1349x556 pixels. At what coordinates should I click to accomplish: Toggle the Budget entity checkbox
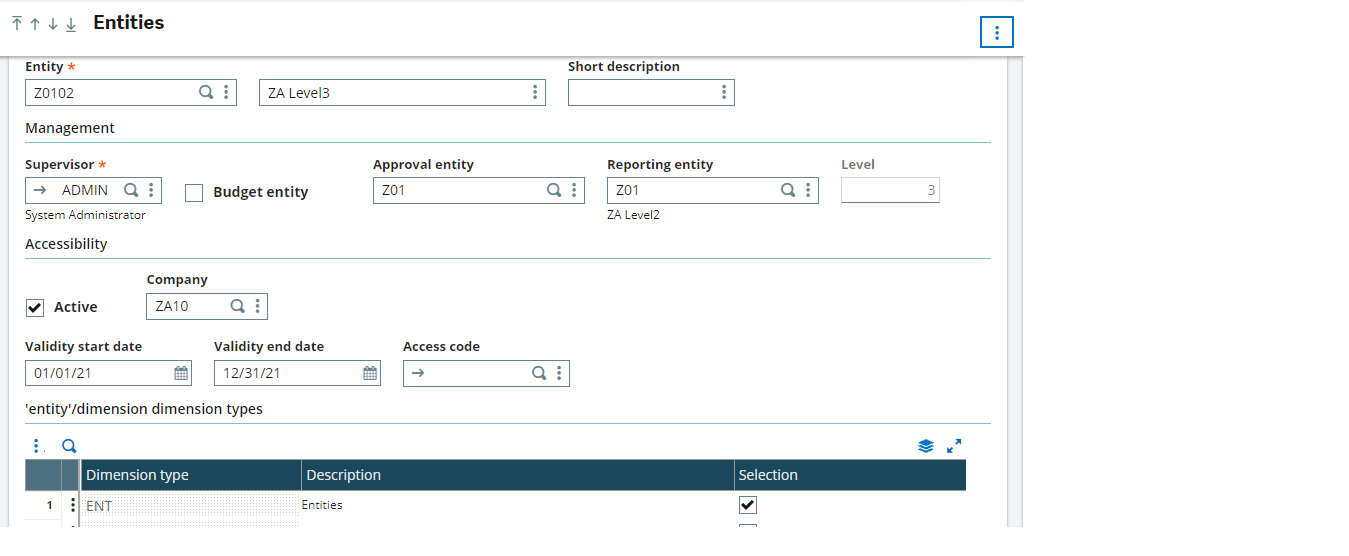pos(195,193)
